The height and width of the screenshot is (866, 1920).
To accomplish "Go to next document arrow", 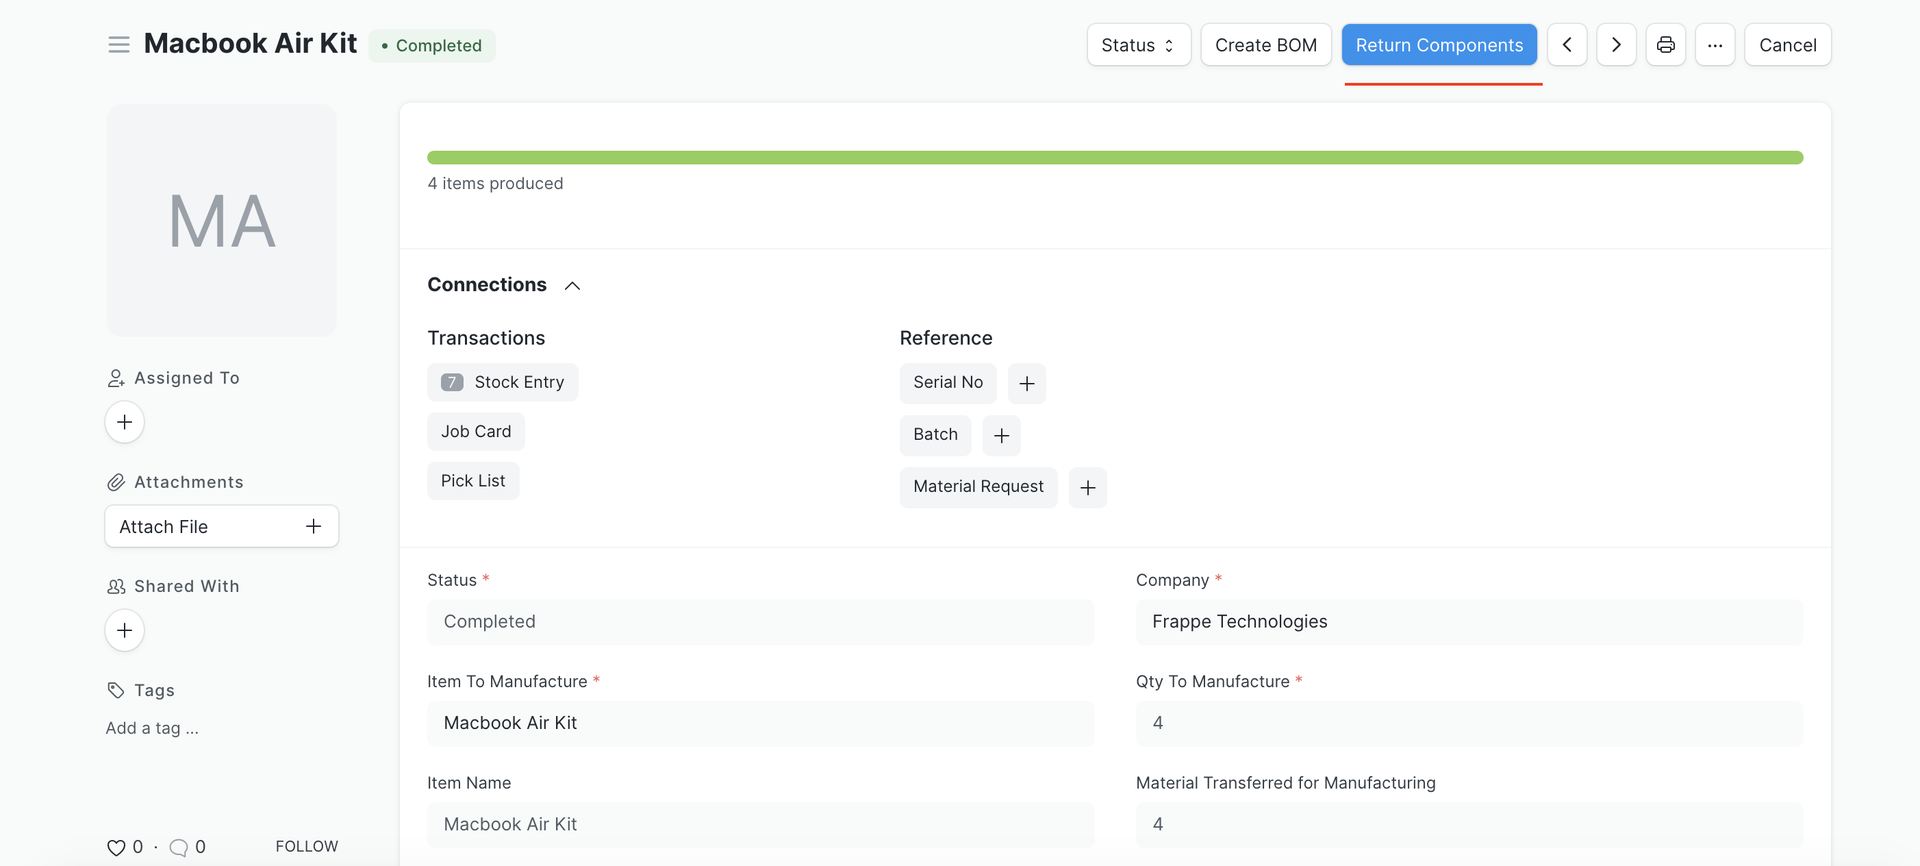I will [x=1616, y=45].
